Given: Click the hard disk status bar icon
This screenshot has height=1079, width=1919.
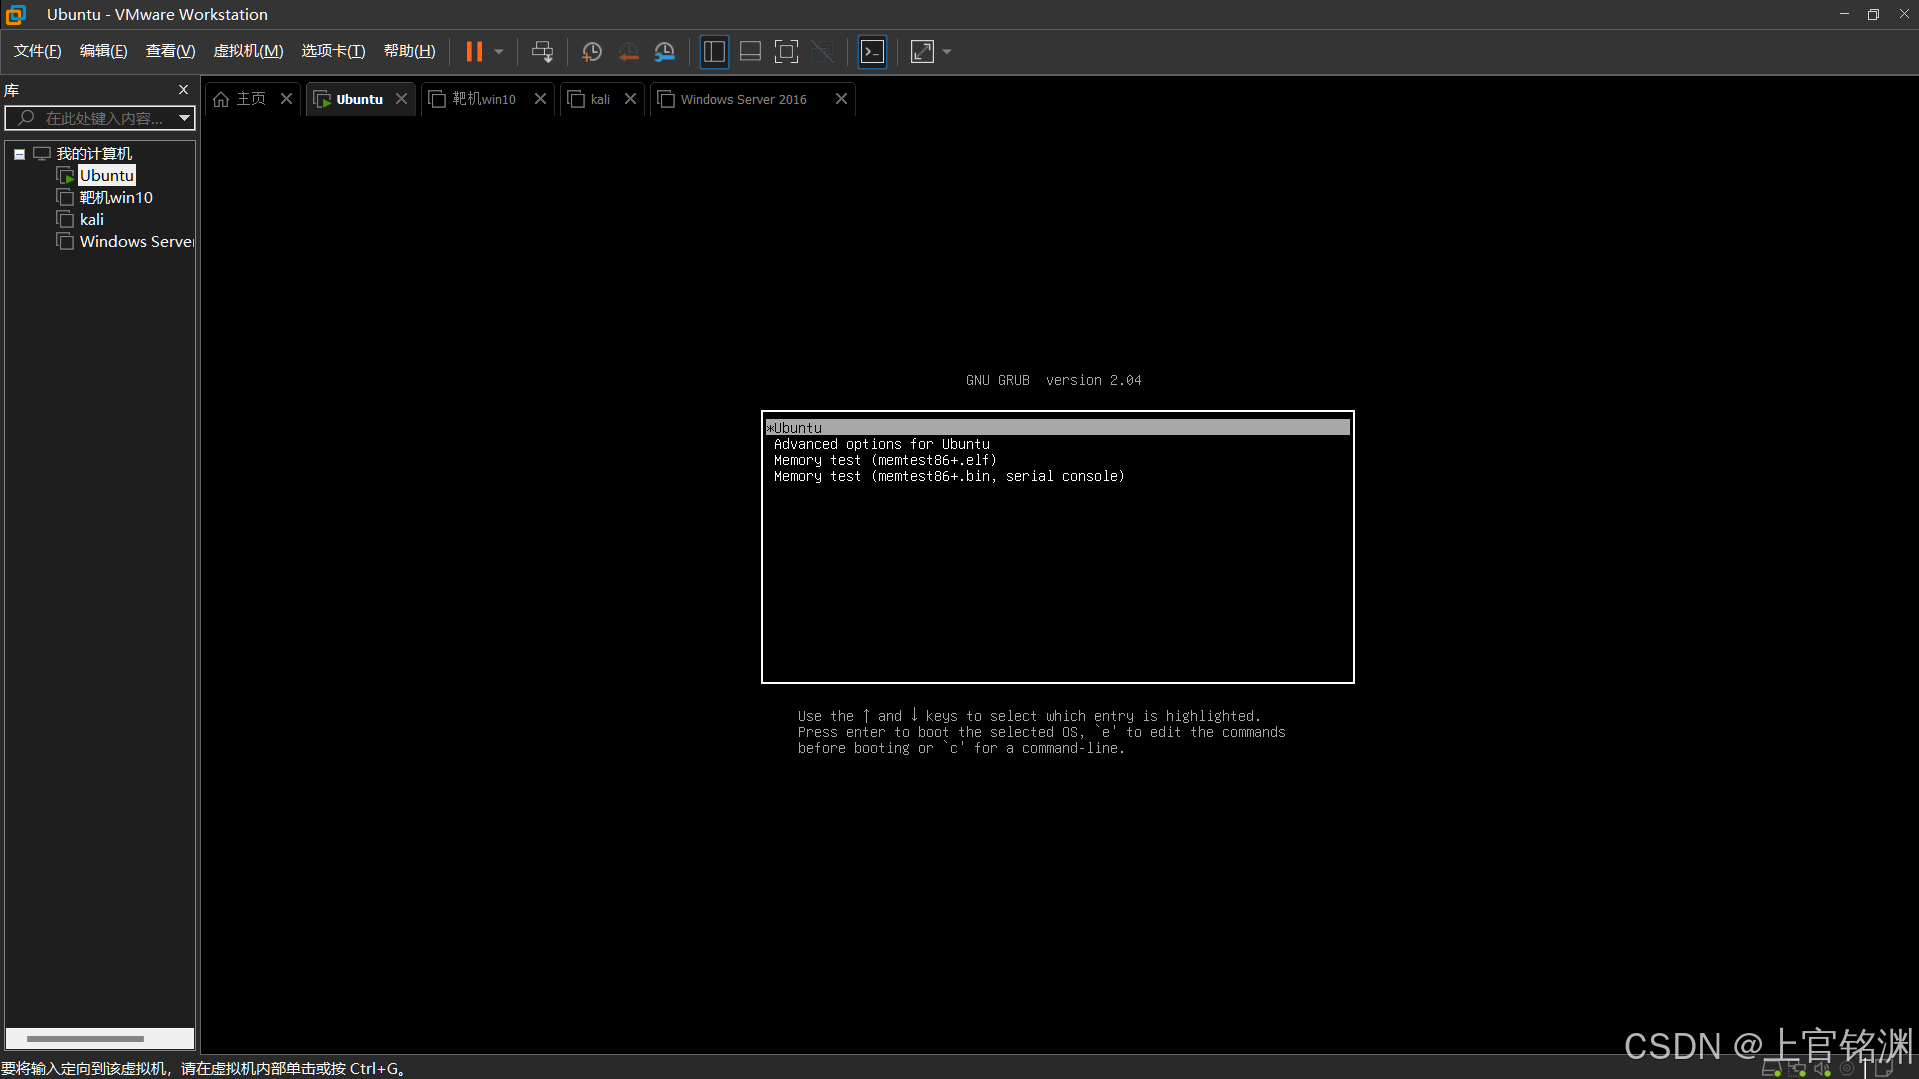Looking at the screenshot, I should tap(1771, 1069).
